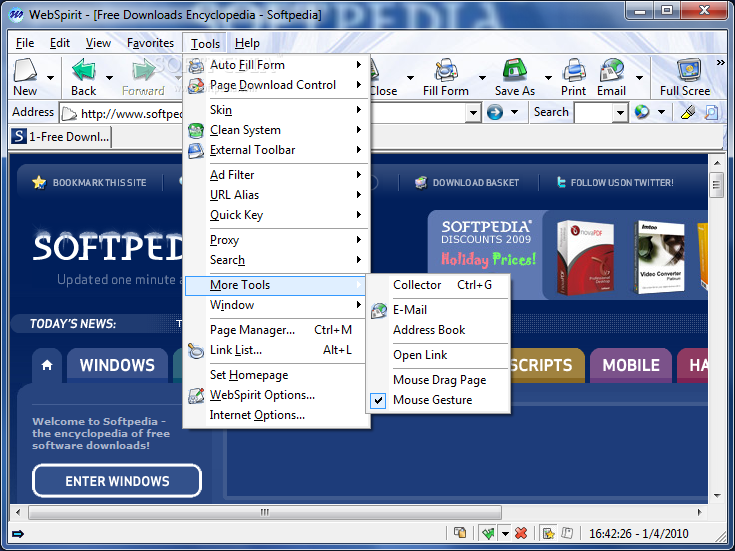Open the Favorites menu
Image resolution: width=735 pixels, height=551 pixels.
[x=150, y=43]
